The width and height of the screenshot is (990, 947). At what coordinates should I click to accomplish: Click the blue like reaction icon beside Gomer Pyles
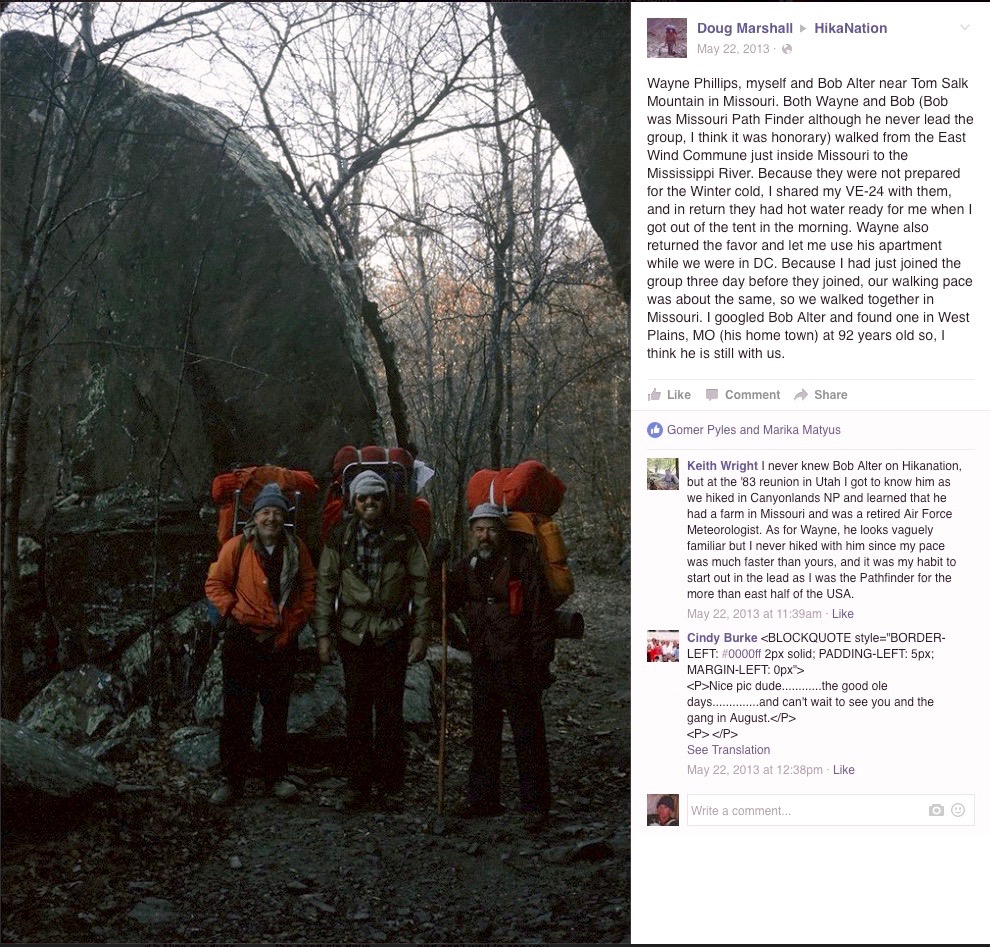point(655,430)
